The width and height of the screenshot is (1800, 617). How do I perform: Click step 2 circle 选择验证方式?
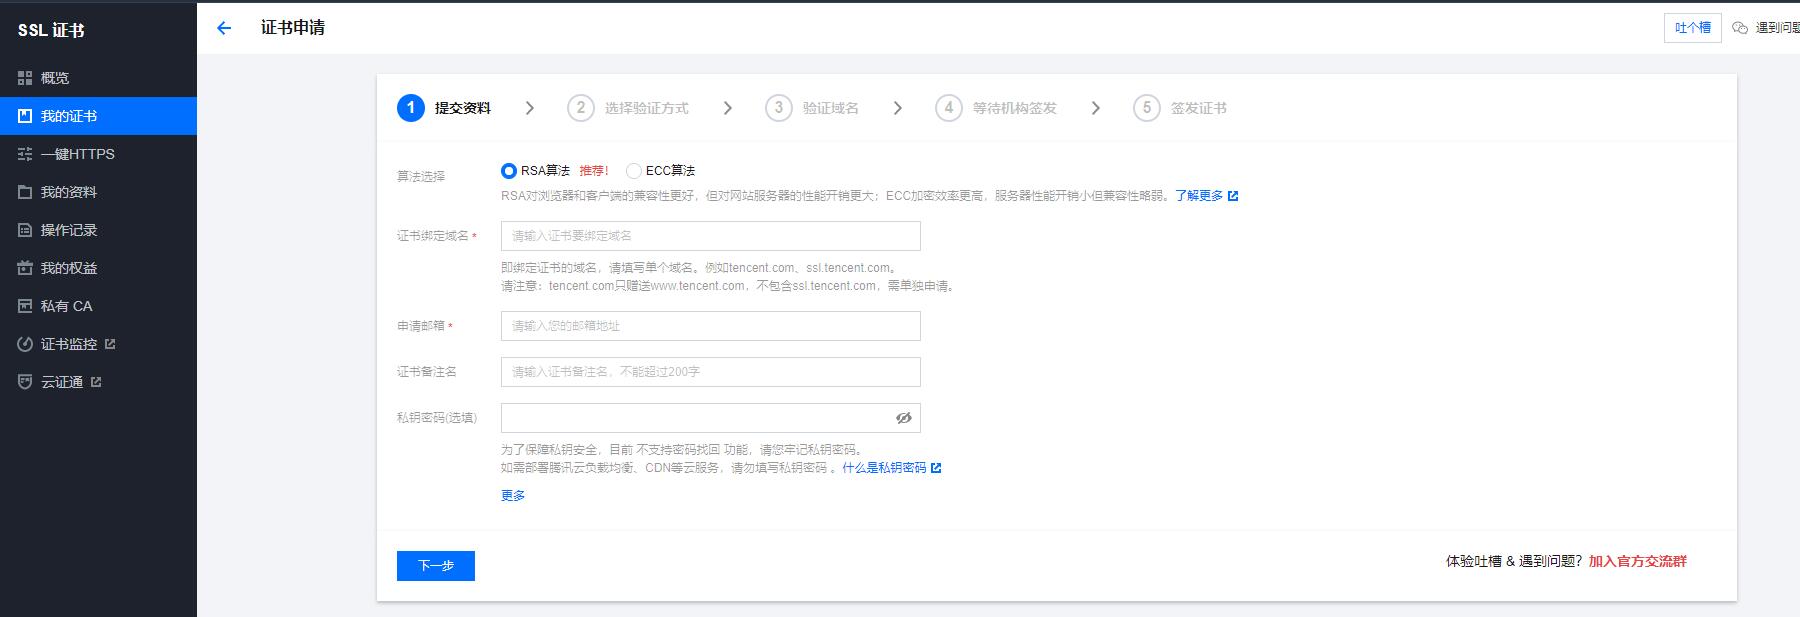(581, 108)
